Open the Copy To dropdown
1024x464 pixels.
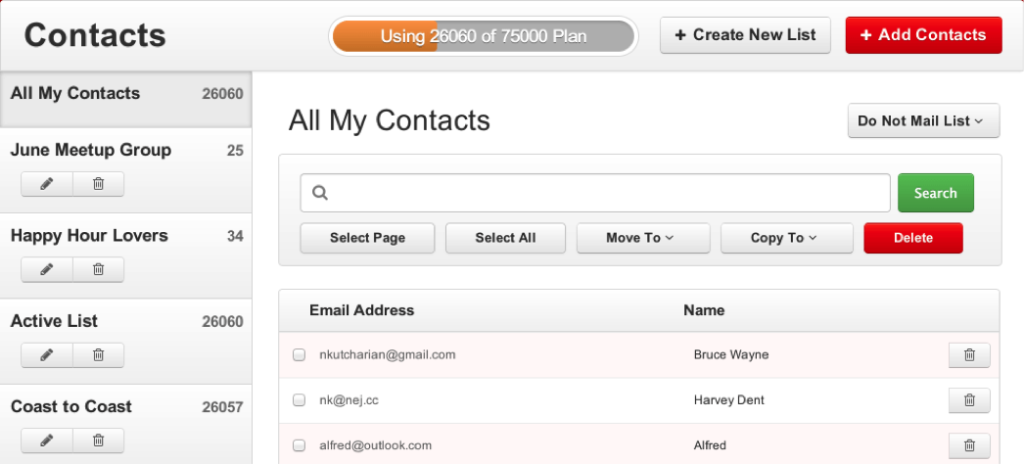coord(786,238)
